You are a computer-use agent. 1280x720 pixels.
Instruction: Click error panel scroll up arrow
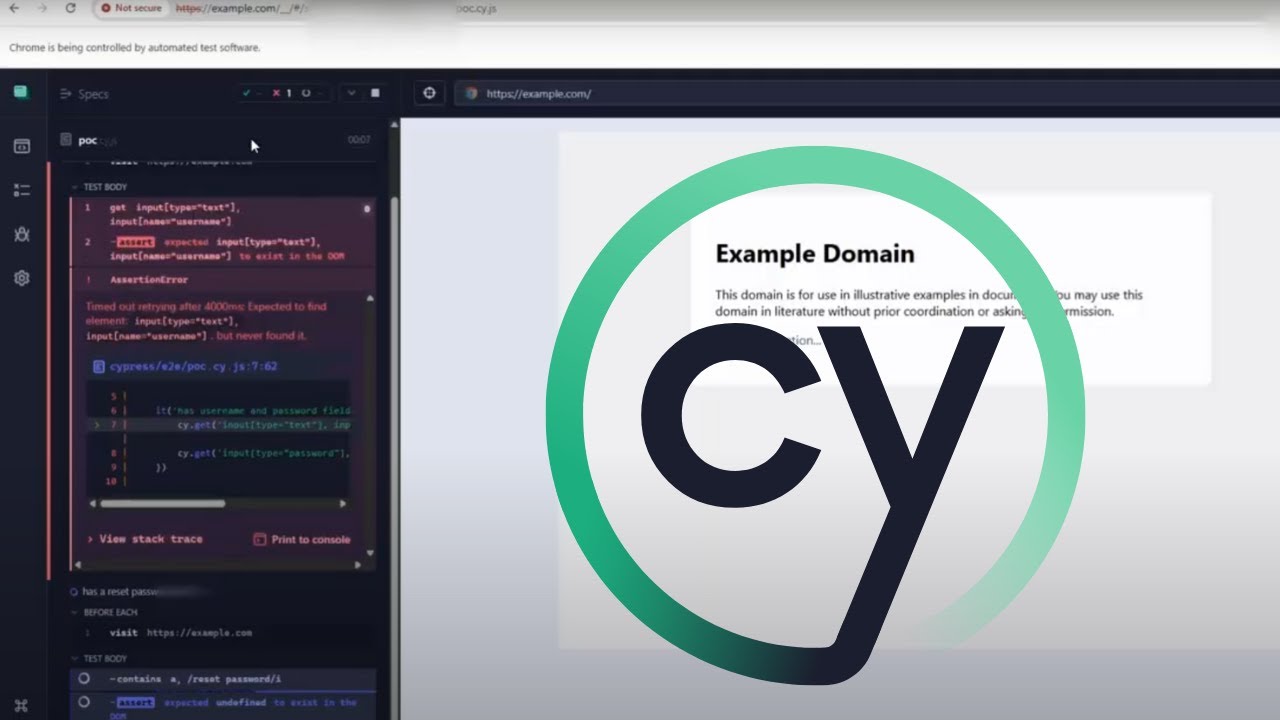coord(370,298)
